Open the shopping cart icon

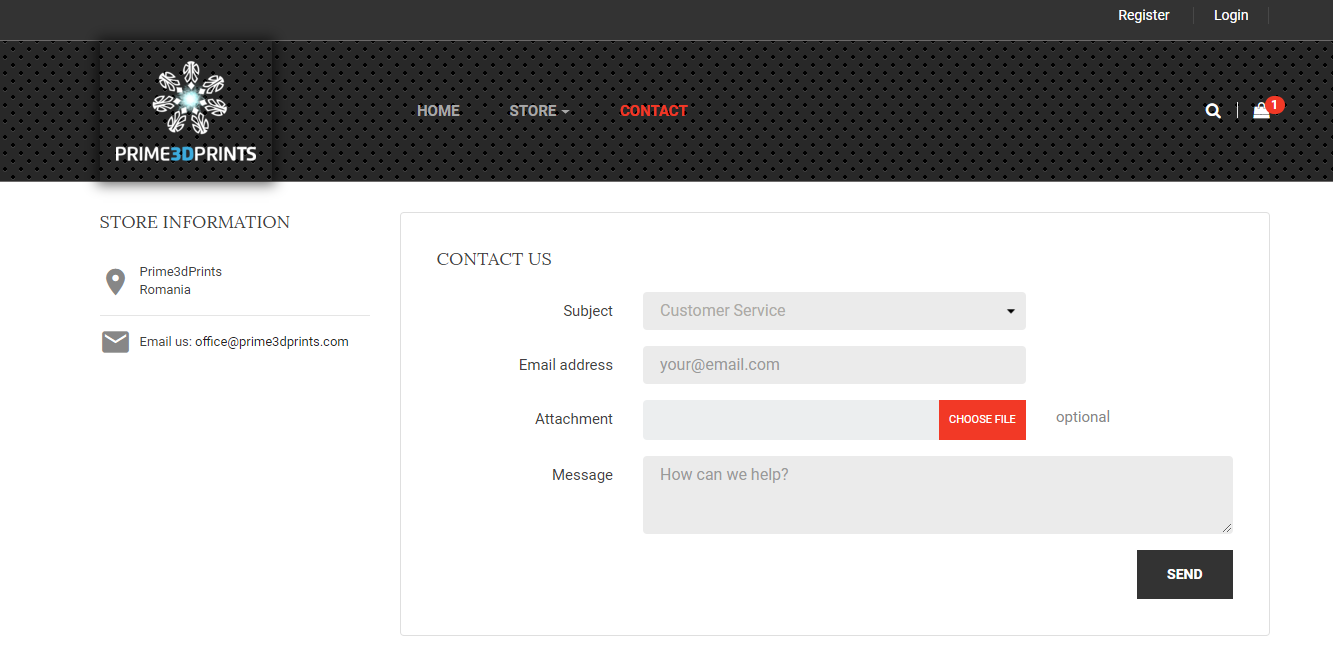point(1262,111)
